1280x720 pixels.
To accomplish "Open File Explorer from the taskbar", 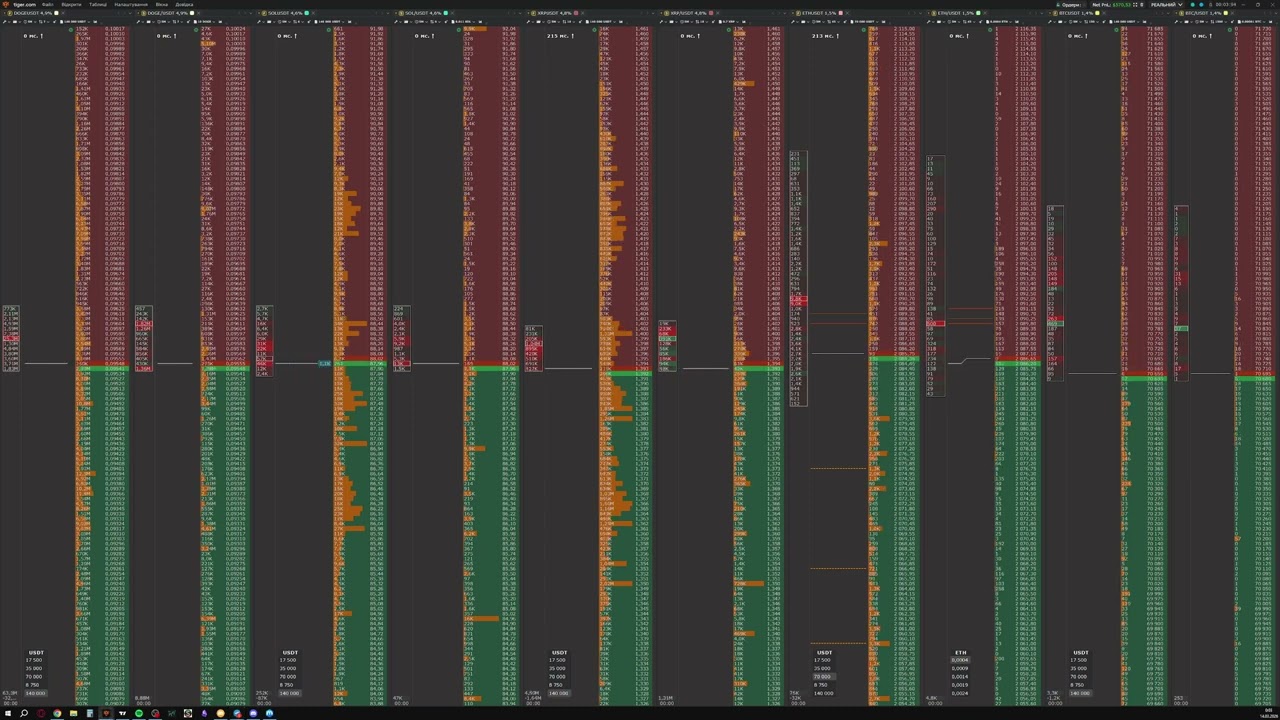I will coord(73,713).
